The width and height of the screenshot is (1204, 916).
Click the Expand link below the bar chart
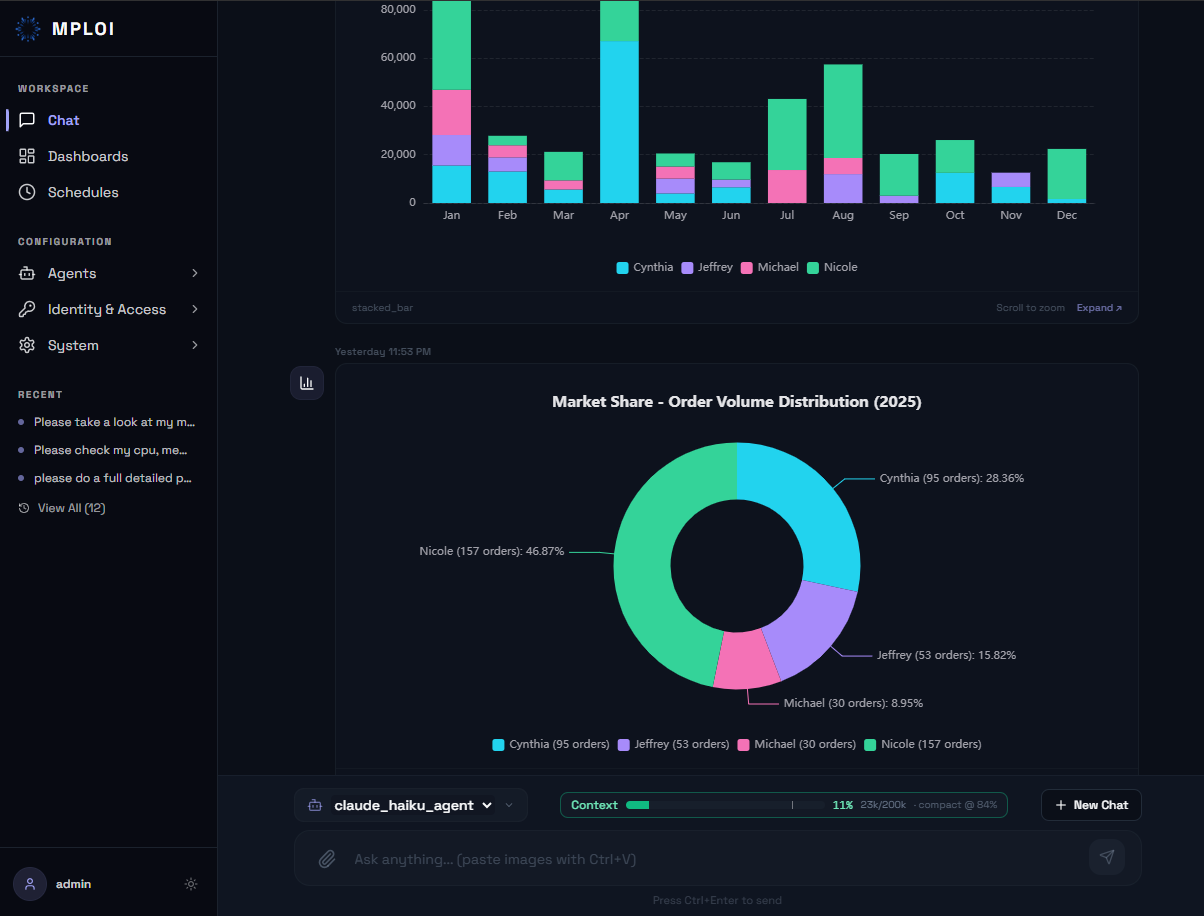coord(1099,308)
